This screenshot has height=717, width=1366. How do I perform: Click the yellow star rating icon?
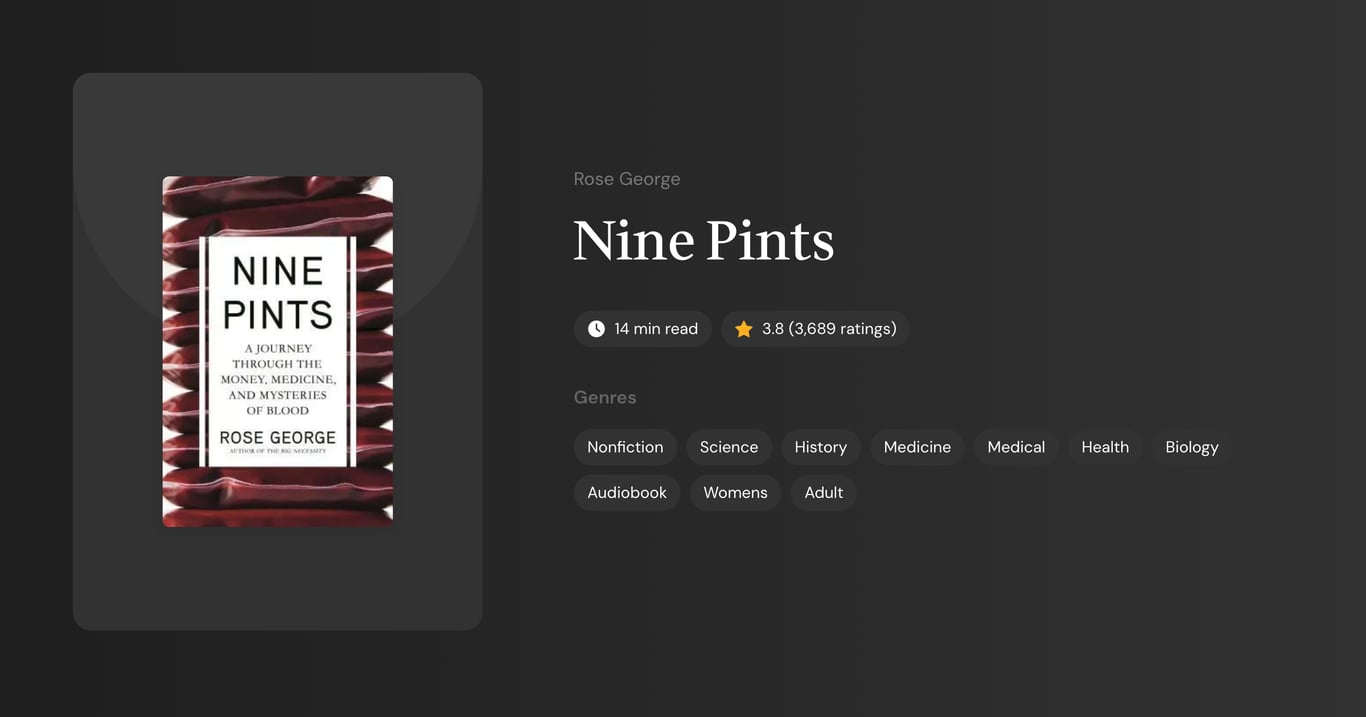point(743,329)
